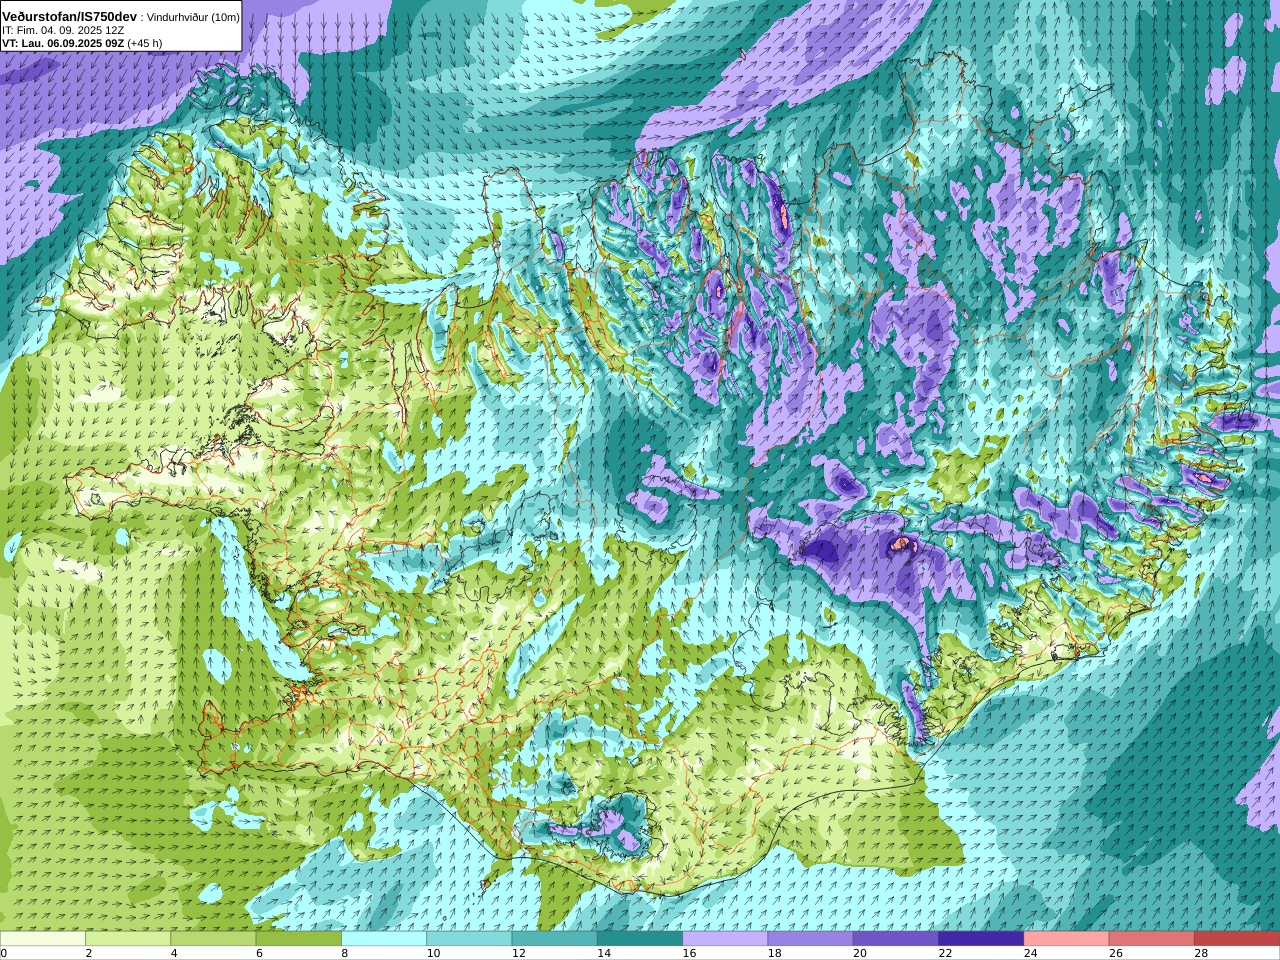The image size is (1280, 960).
Task: Choose the olive green 6–8 legend swatch
Action: tap(299, 939)
